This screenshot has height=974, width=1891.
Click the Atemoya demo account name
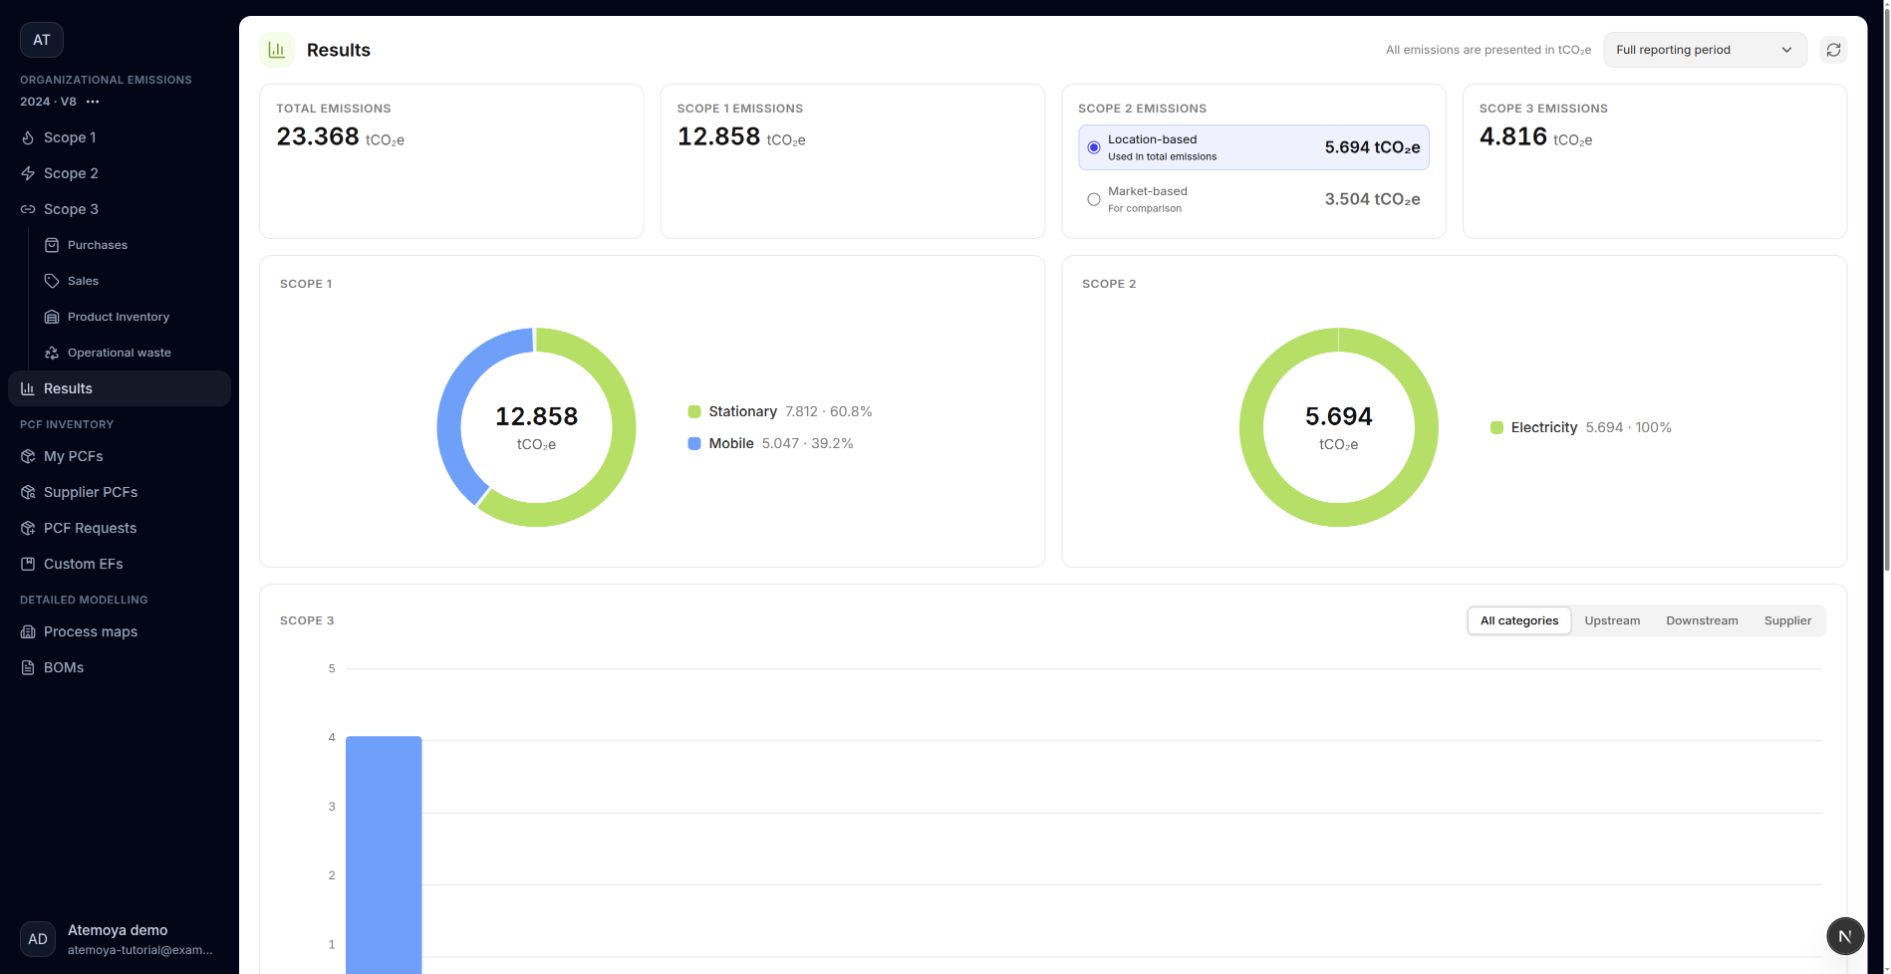click(x=117, y=931)
